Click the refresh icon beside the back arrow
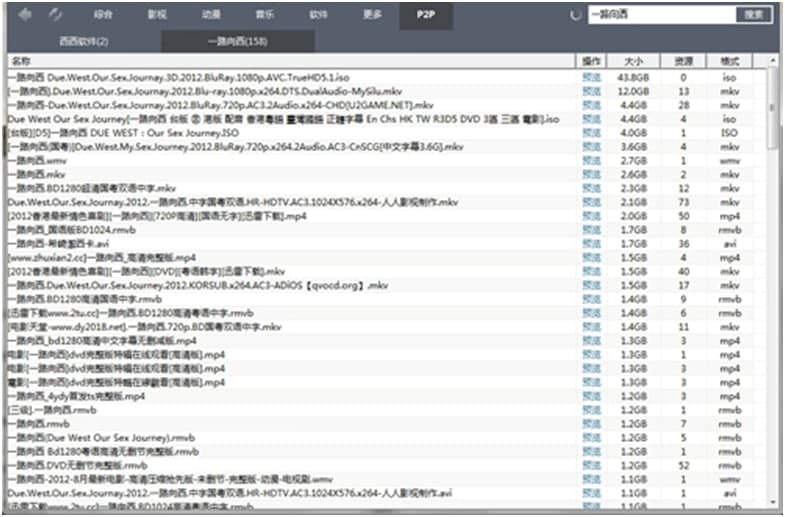 pos(55,15)
